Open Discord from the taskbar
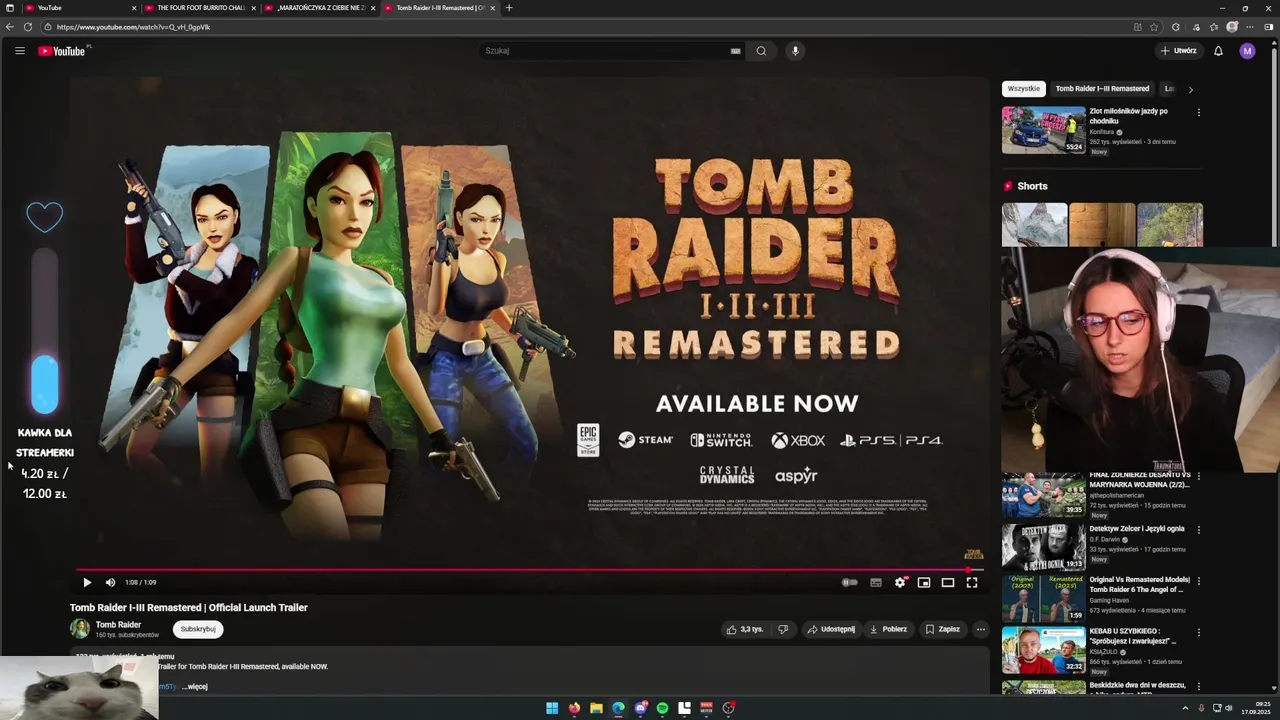Screen dimensions: 1280x720 (640, 708)
